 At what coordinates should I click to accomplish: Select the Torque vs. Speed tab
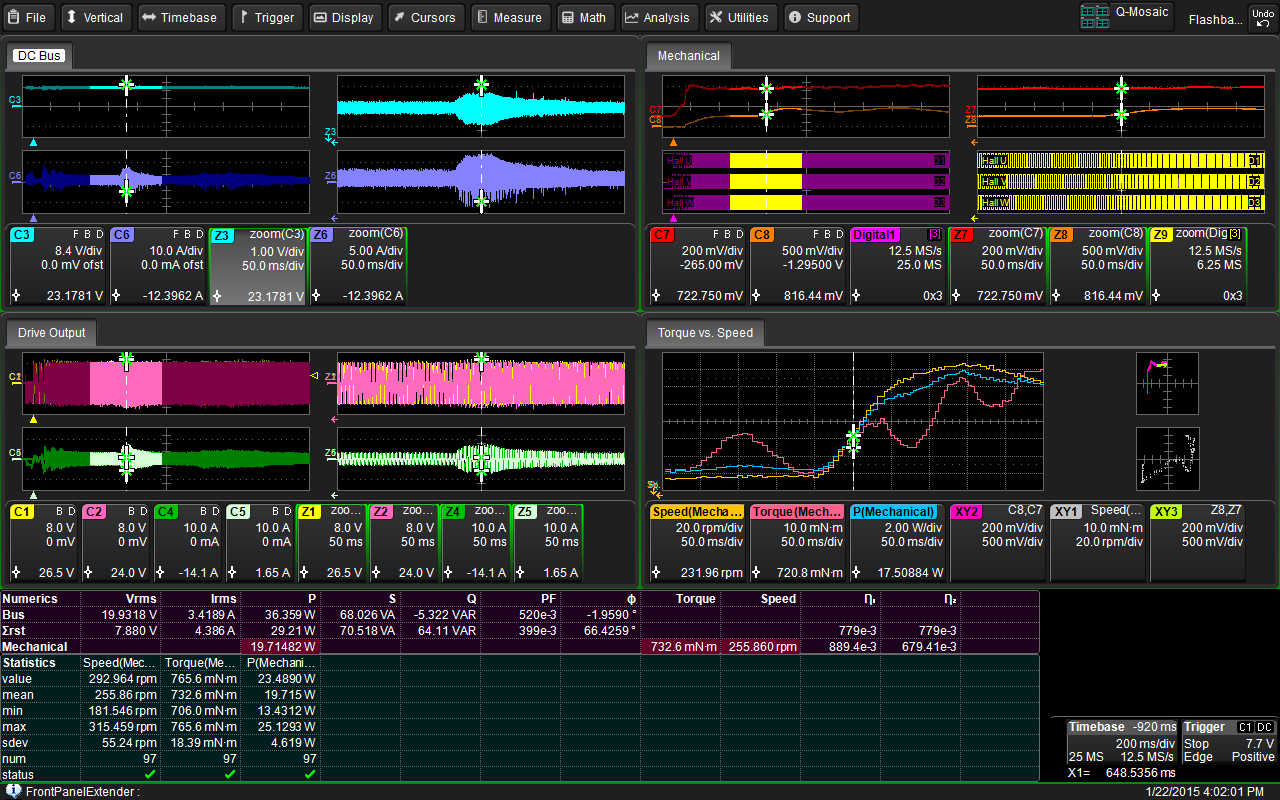point(705,332)
